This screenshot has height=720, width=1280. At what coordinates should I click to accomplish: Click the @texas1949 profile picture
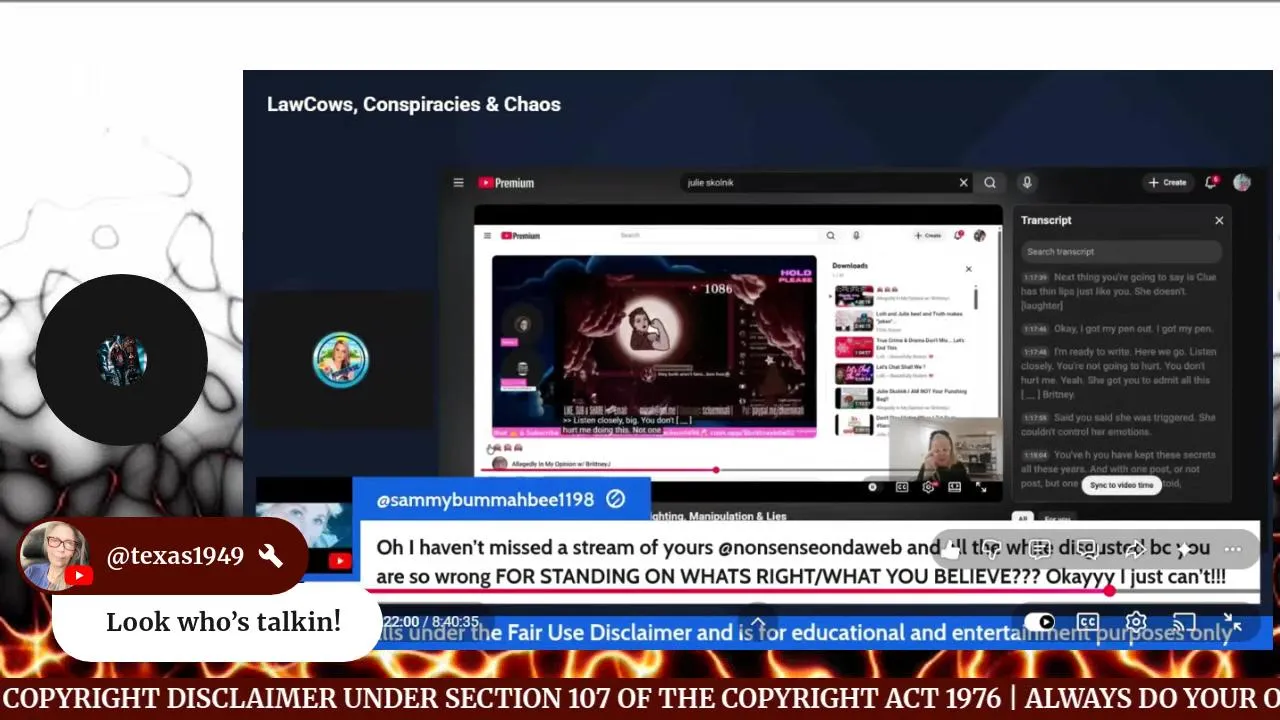[x=56, y=556]
